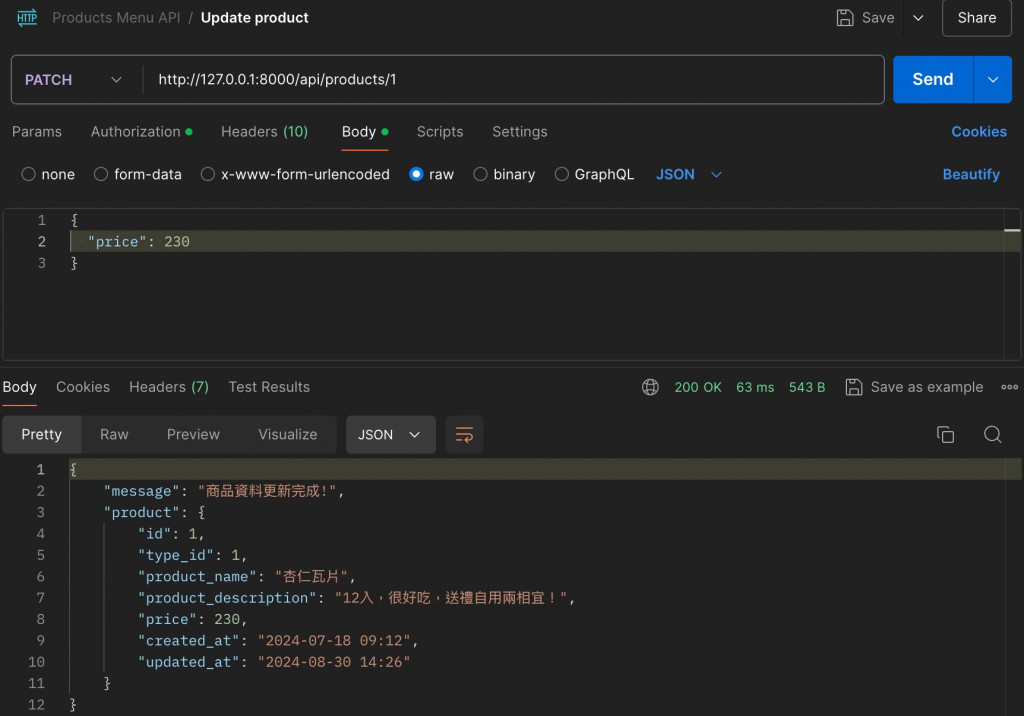1024x716 pixels.
Task: Toggle word wrap in response viewer
Action: click(464, 434)
